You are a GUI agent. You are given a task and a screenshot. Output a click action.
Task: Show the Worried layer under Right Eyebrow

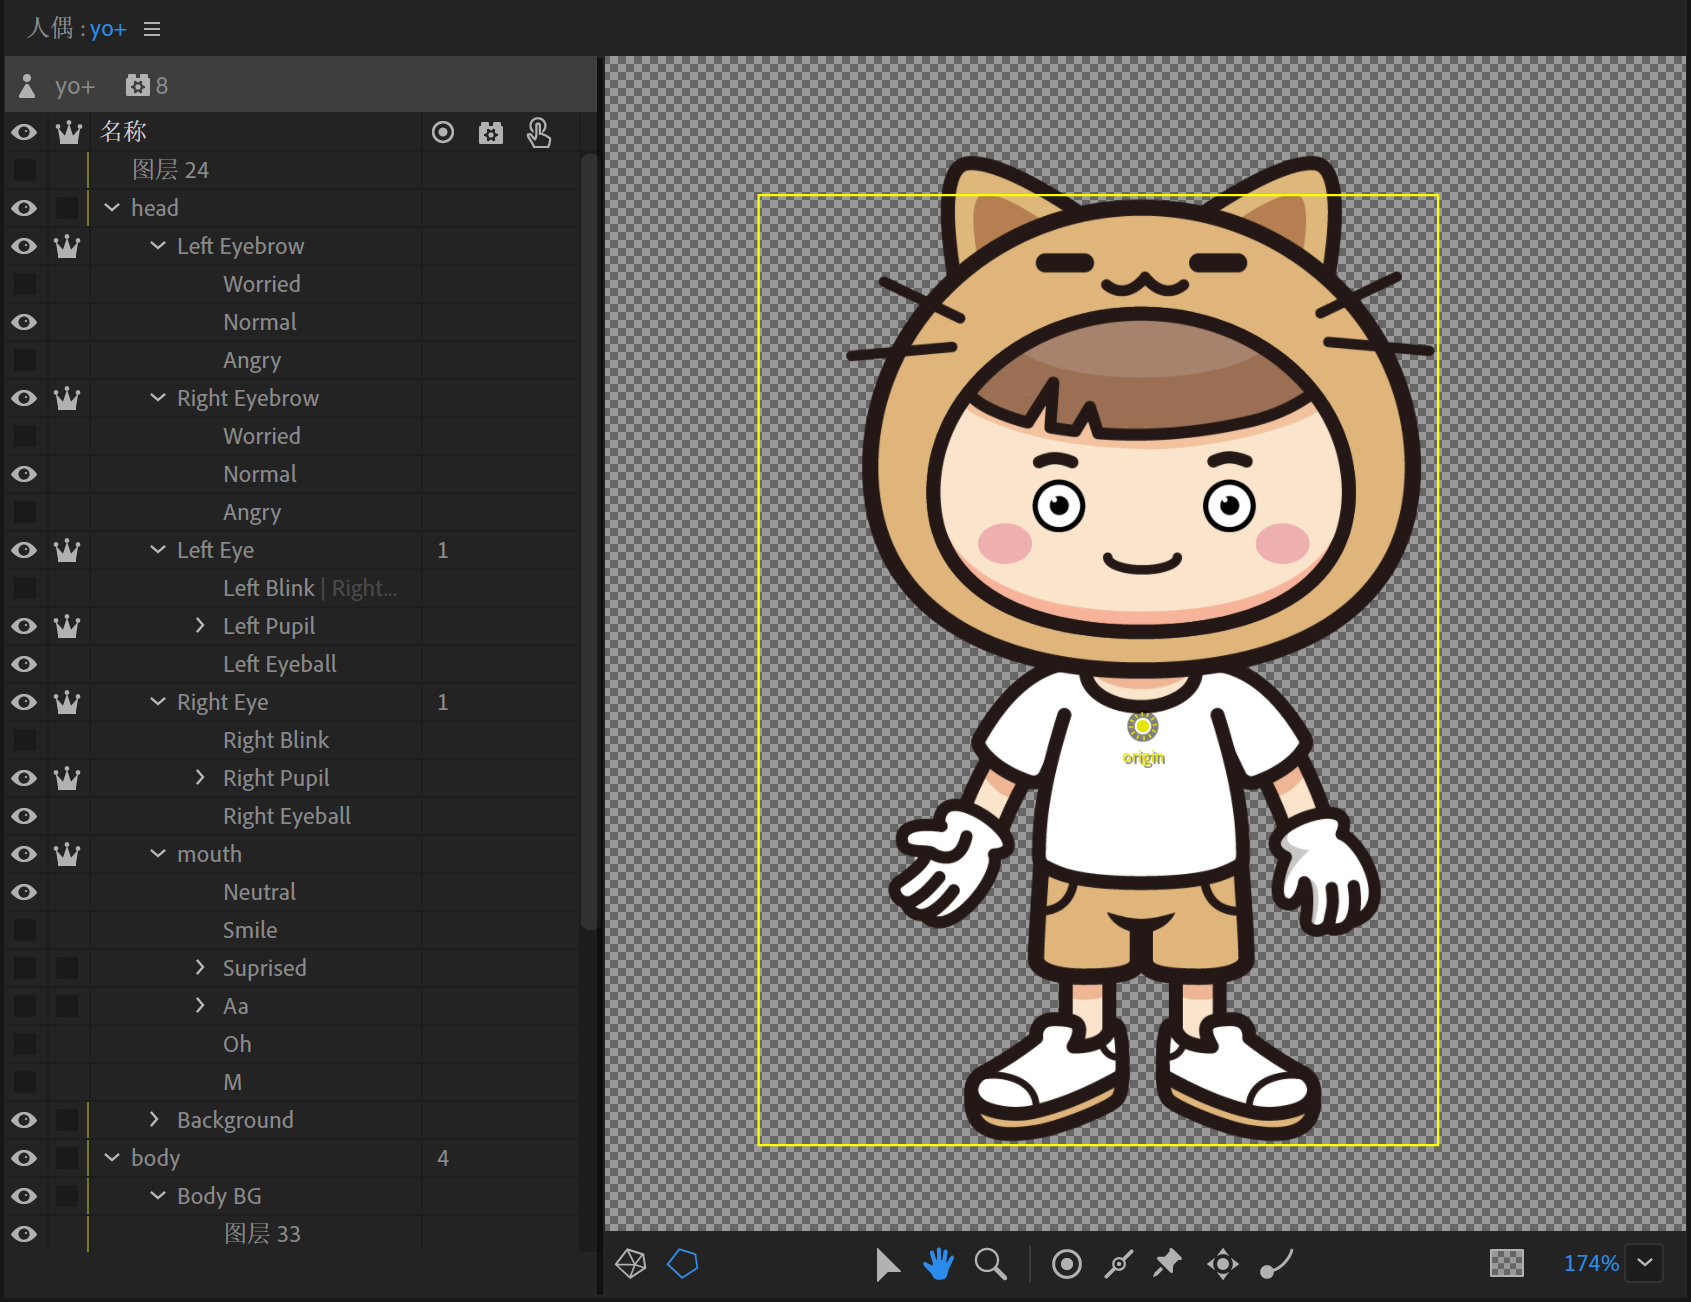24,436
